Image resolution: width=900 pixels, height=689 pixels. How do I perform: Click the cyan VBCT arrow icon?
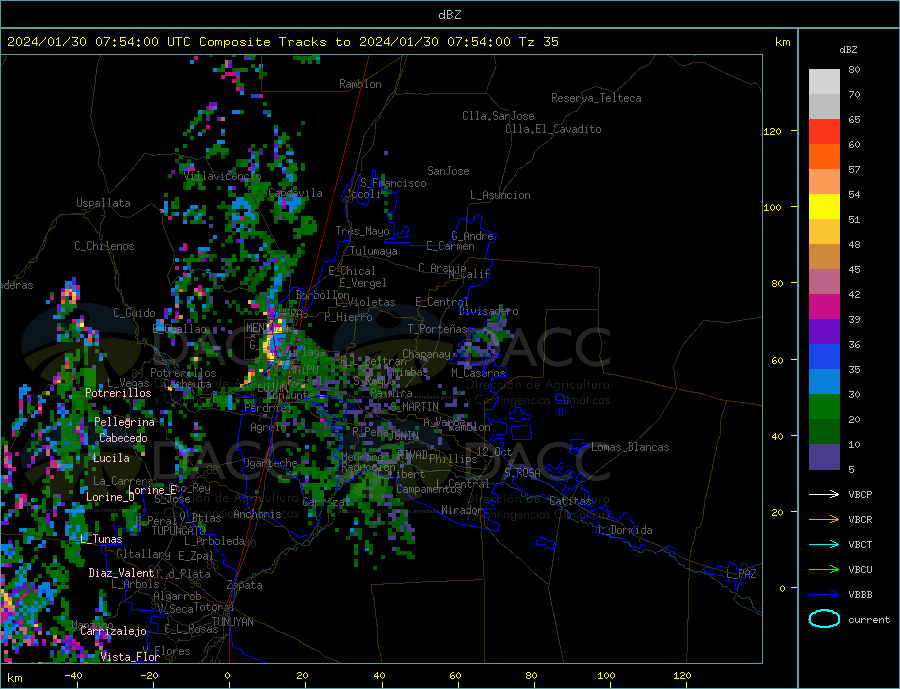point(824,544)
